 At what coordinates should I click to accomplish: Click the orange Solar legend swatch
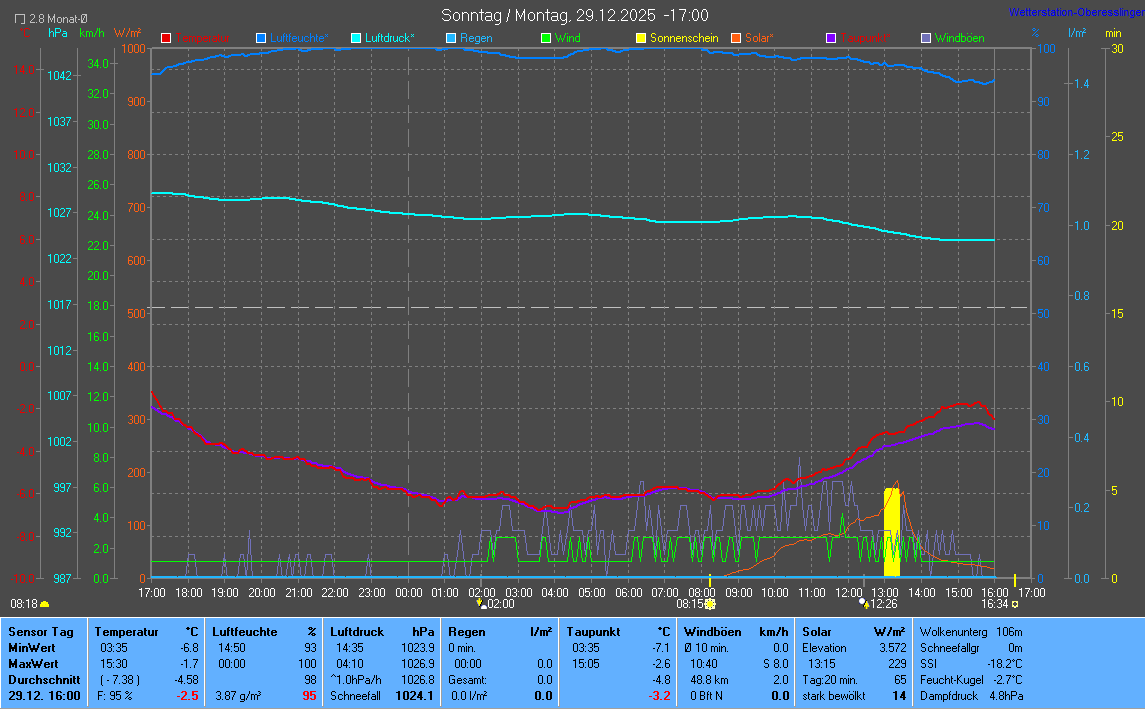[x=736, y=38]
